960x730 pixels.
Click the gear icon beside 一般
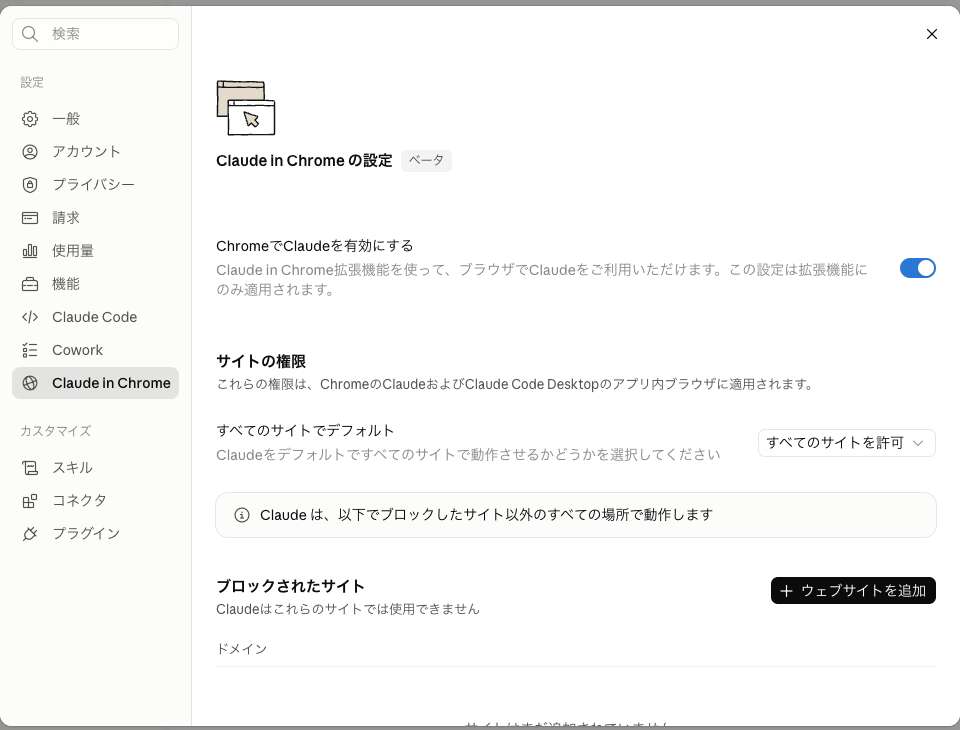(29, 119)
